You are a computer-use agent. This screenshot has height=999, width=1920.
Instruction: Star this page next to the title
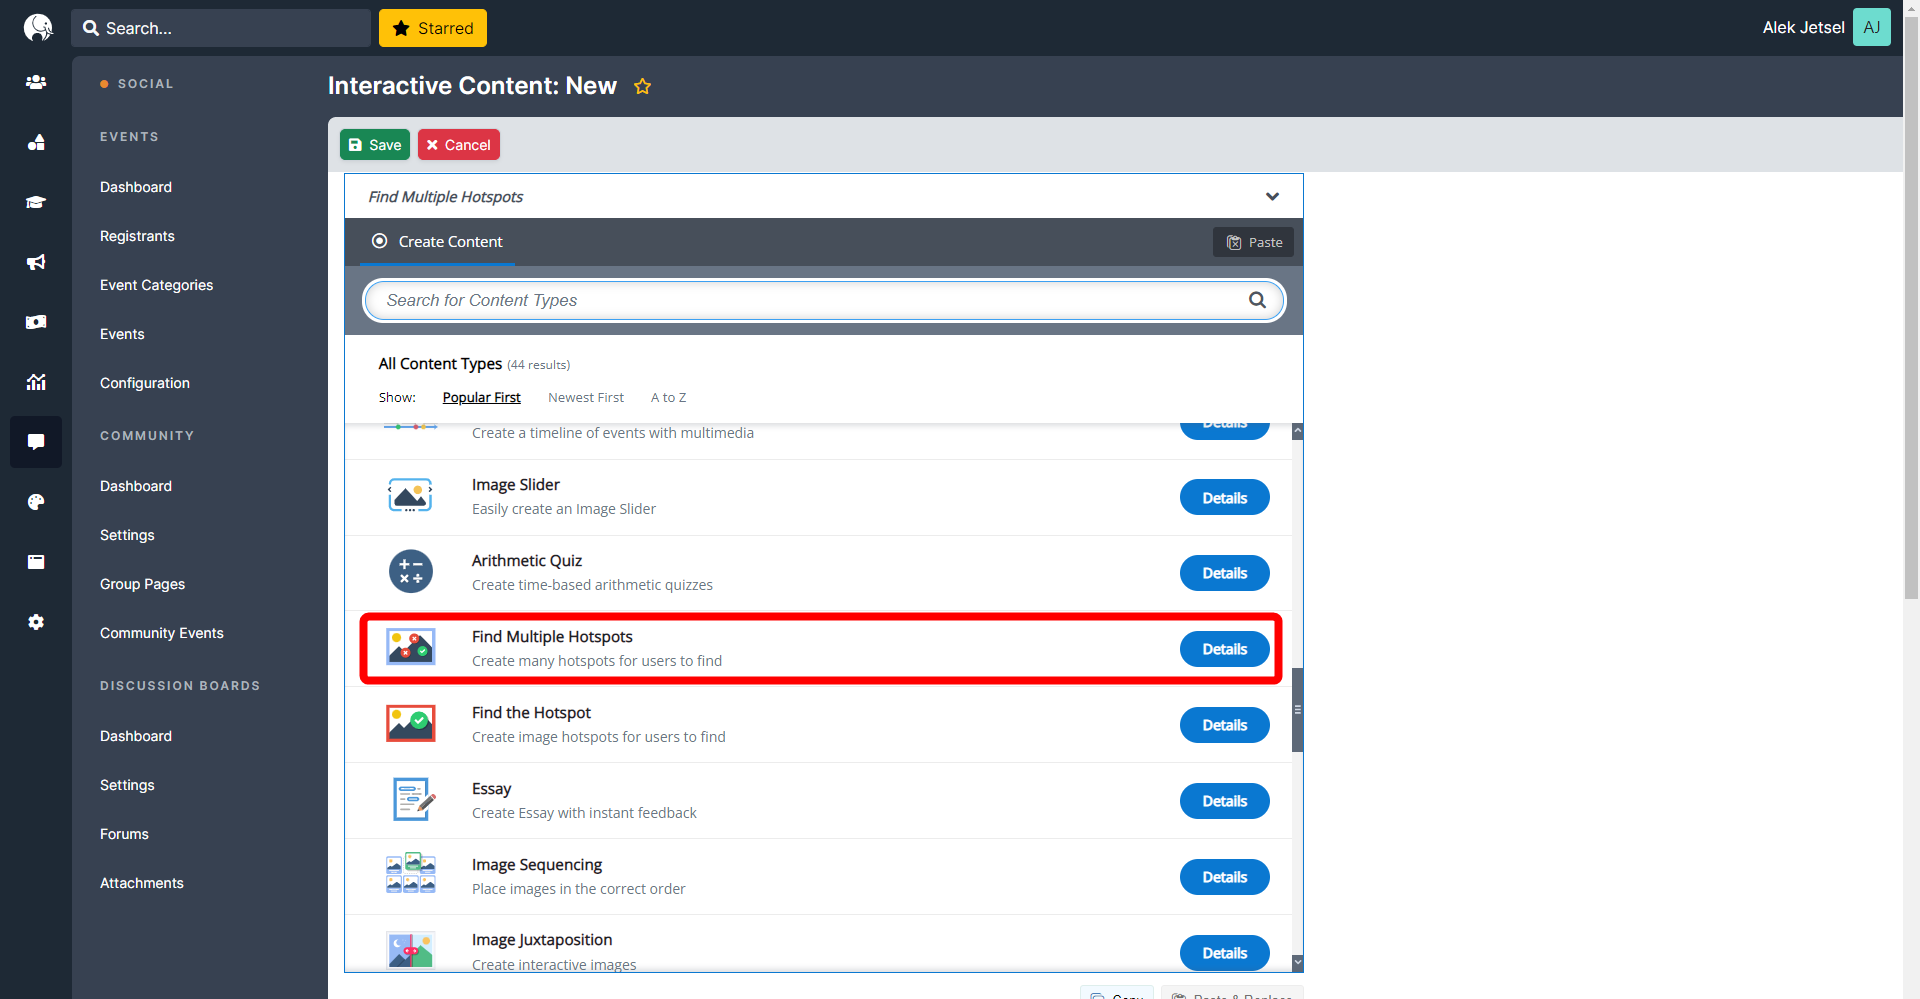click(642, 87)
